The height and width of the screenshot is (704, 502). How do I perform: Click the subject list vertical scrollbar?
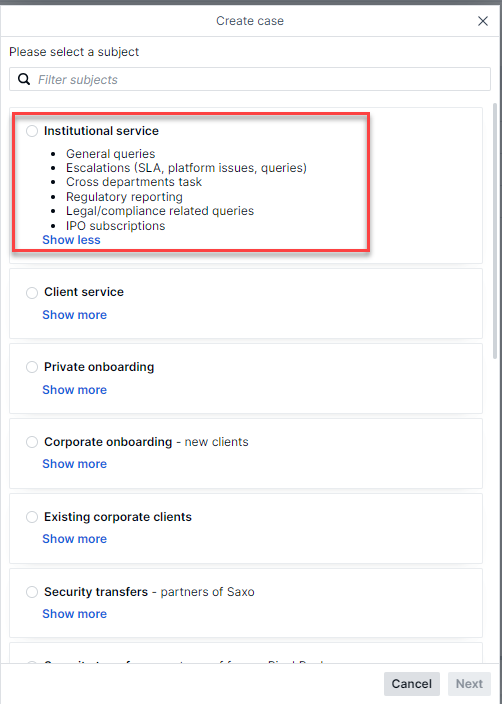495,231
